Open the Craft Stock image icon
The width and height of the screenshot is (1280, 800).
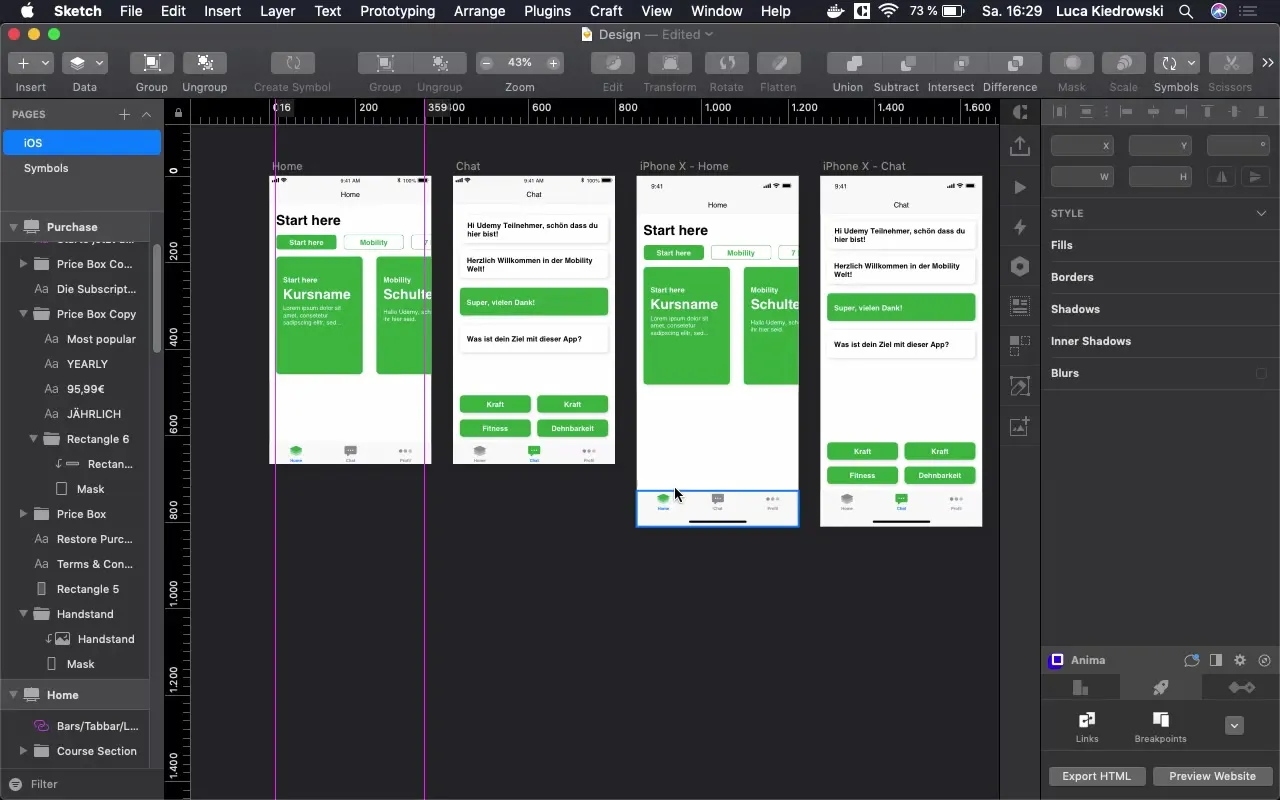click(1020, 426)
